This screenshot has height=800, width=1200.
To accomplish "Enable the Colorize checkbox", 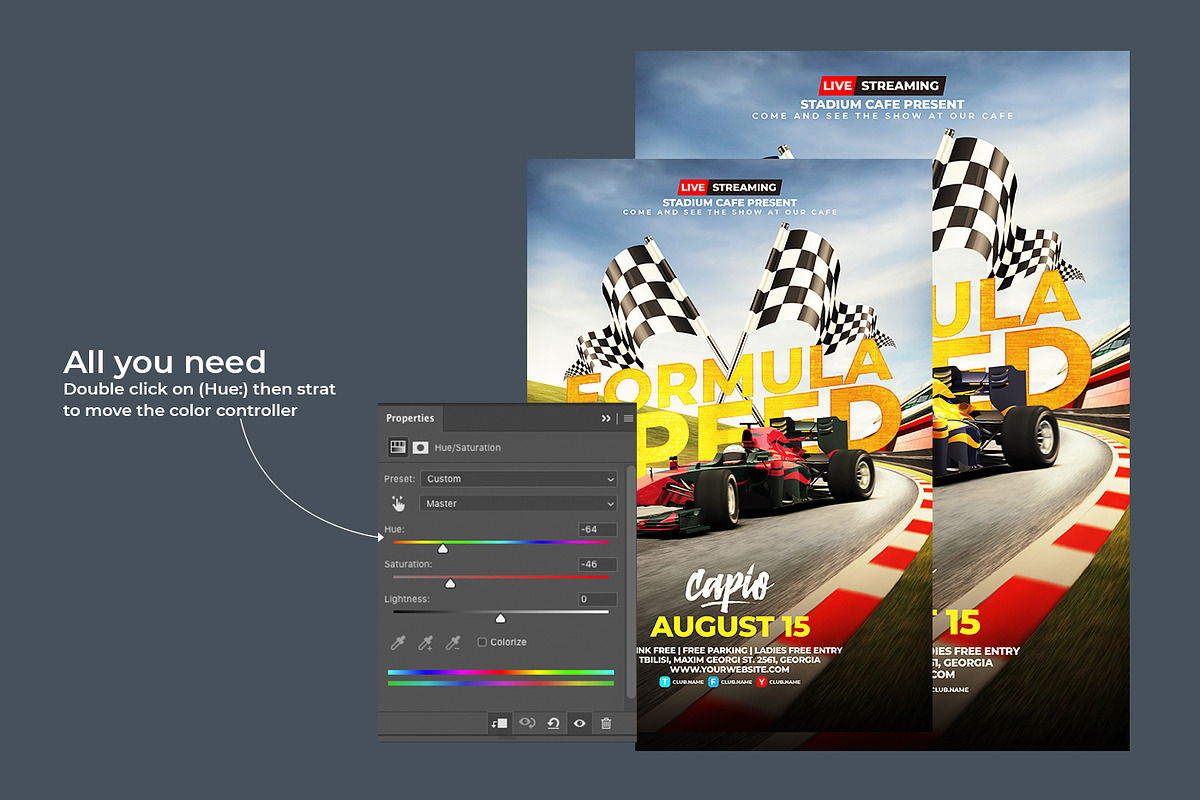I will (x=481, y=642).
